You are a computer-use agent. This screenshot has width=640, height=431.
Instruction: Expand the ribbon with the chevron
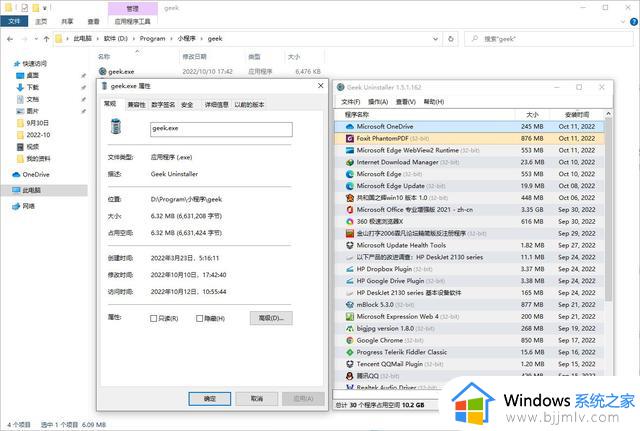[x=623, y=22]
